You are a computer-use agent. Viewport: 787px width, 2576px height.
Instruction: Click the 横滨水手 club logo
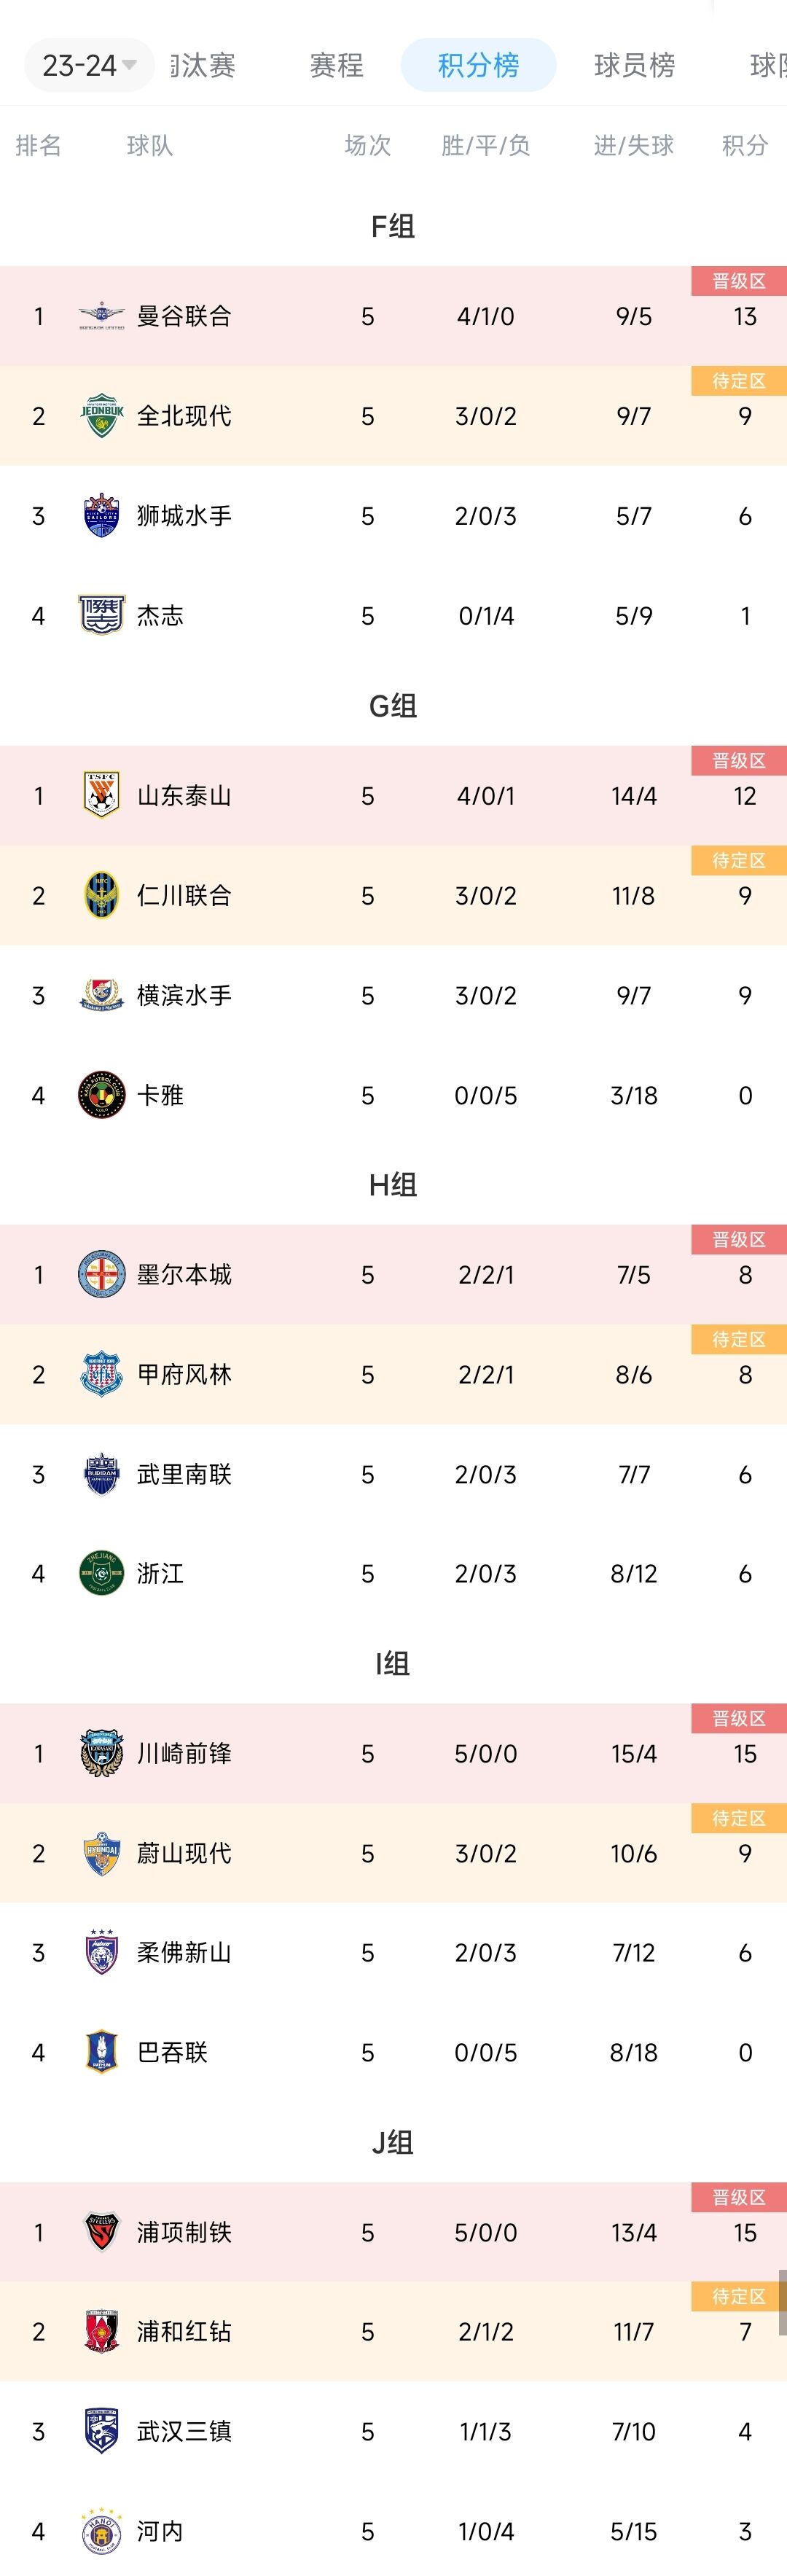point(102,996)
